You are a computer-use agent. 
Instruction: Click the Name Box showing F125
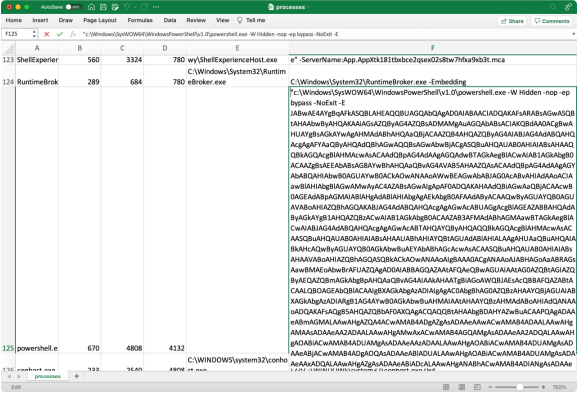17,34
